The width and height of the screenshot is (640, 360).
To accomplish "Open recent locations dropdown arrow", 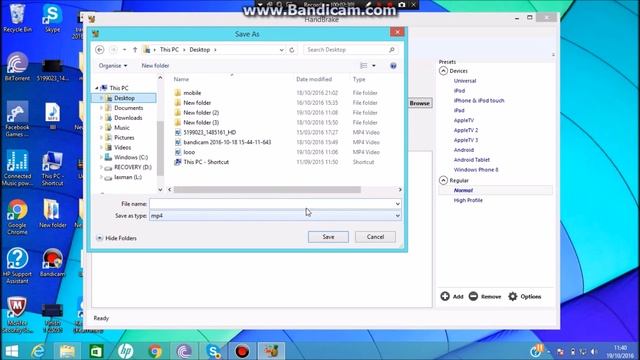I will pyautogui.click(x=124, y=50).
